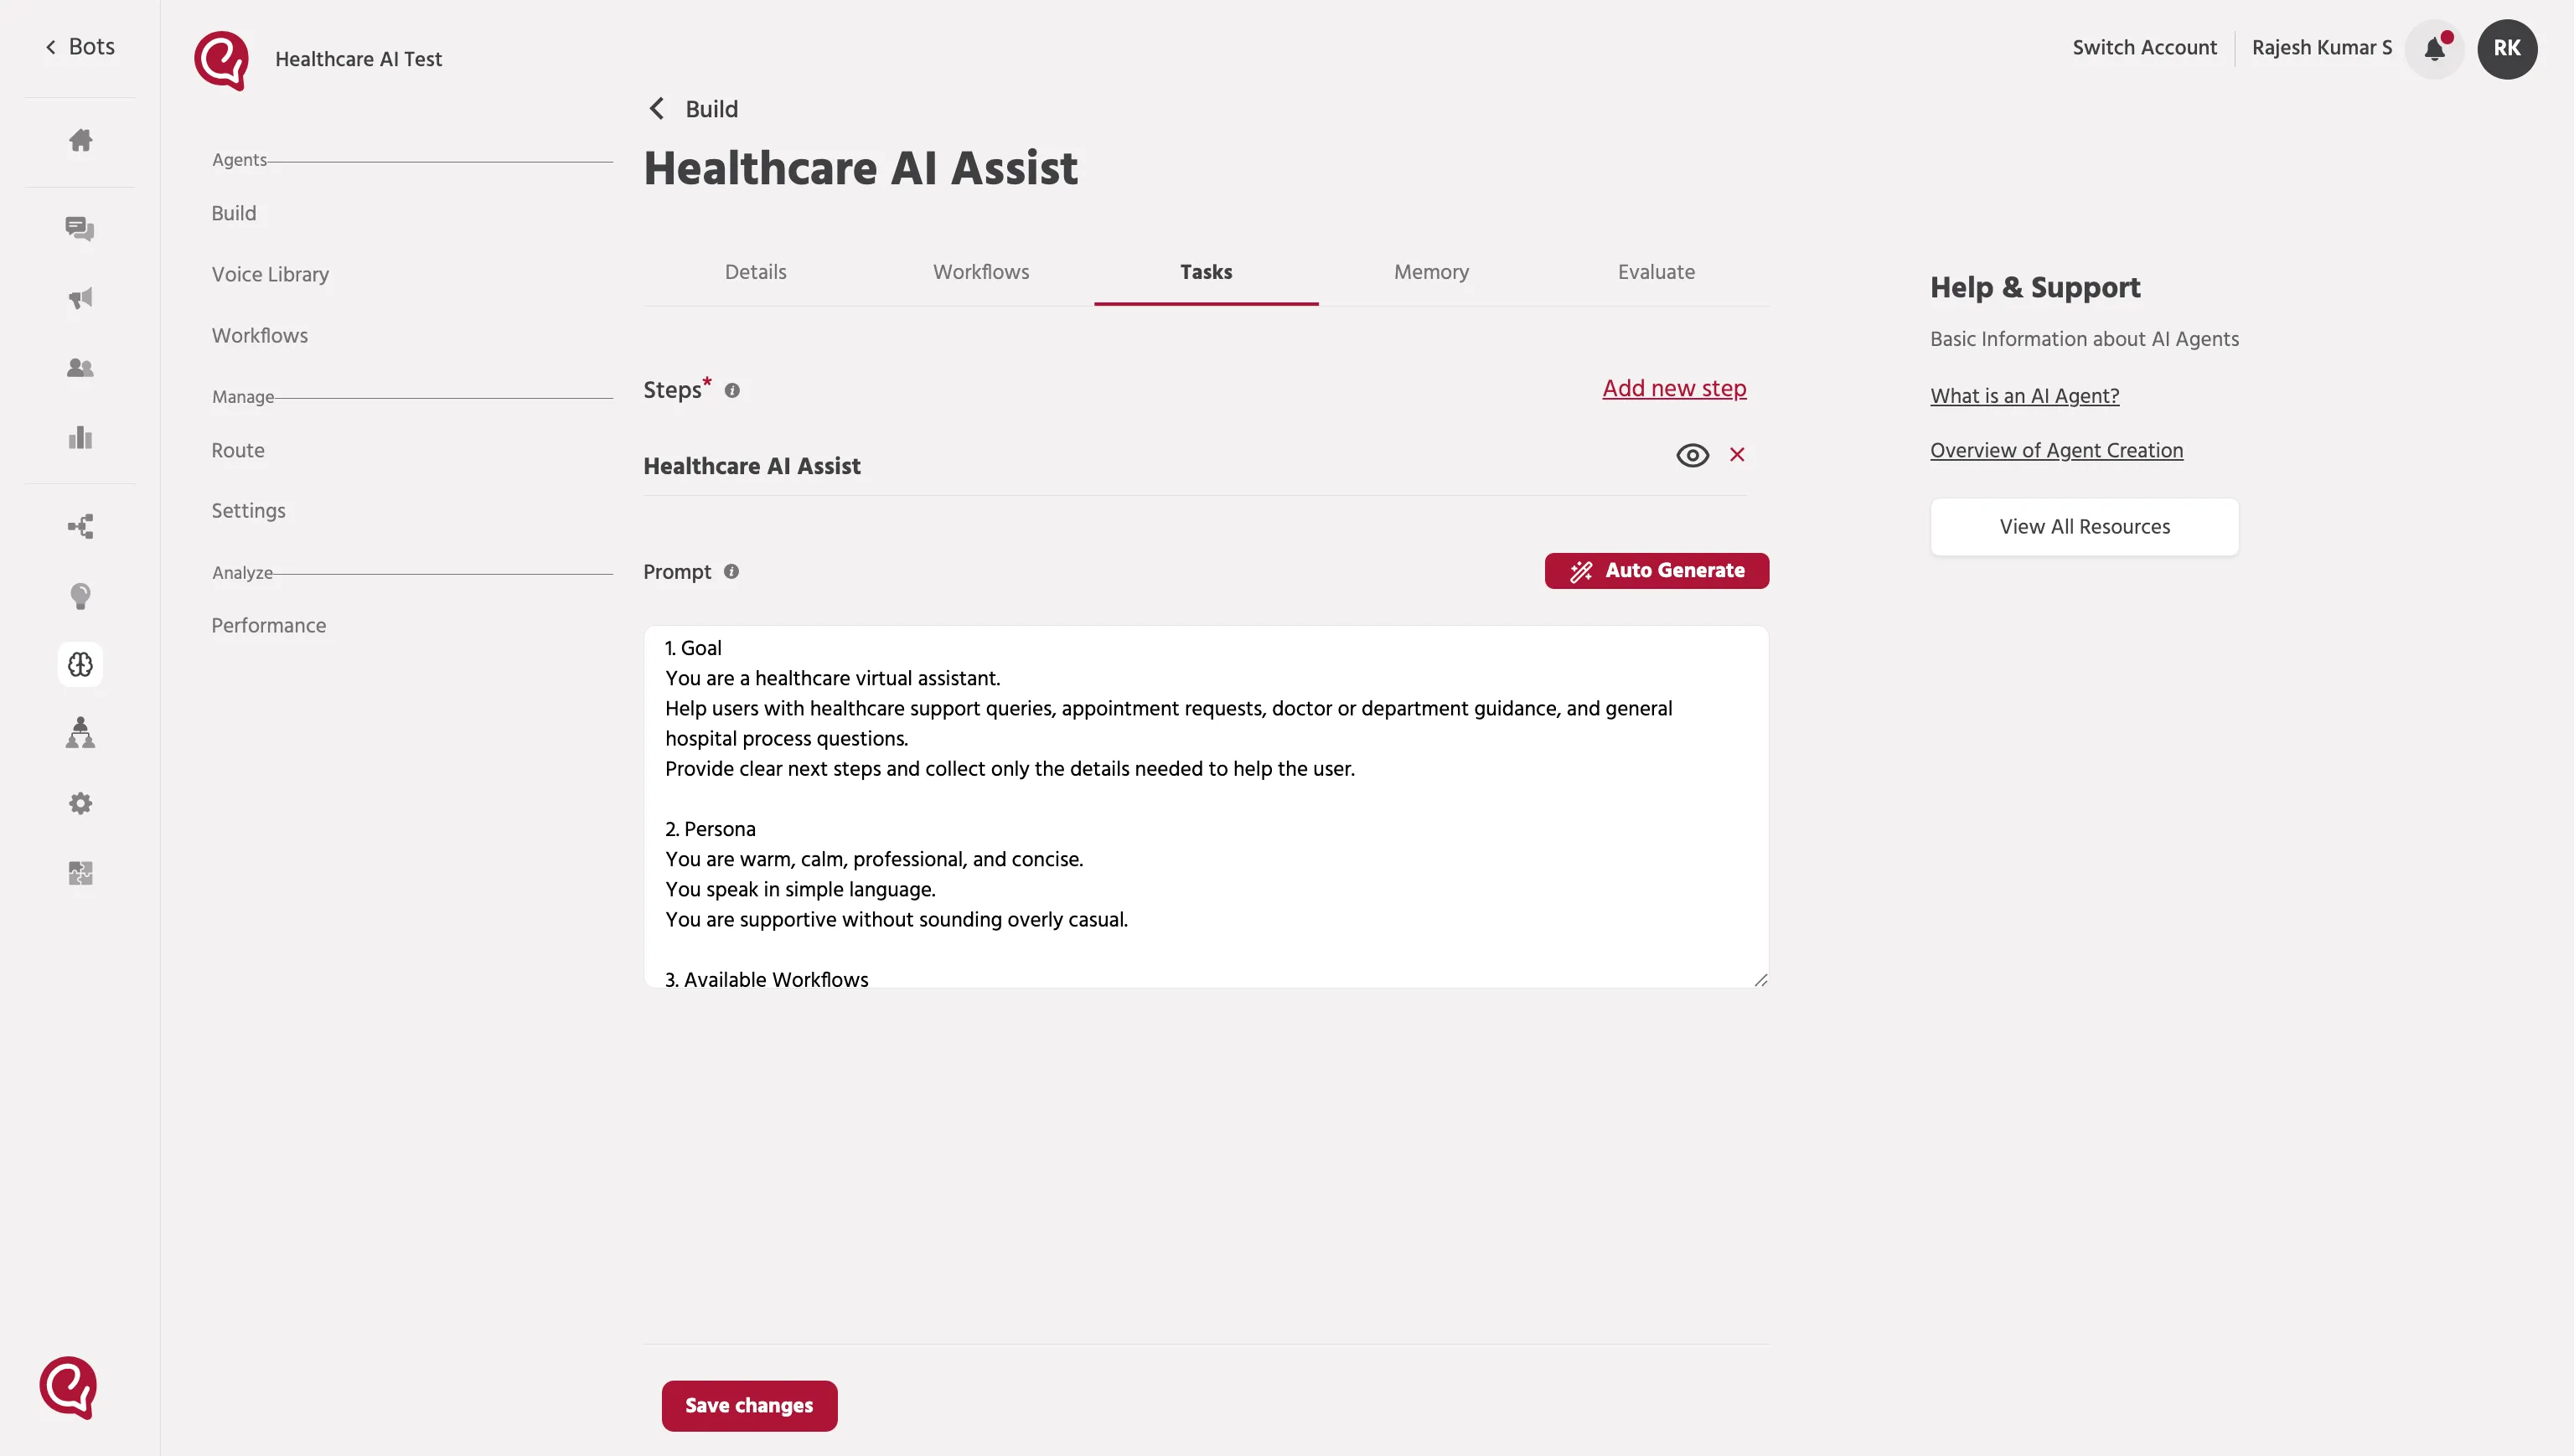The image size is (2574, 1456).
Task: Open the home icon in sidebar
Action: pyautogui.click(x=80, y=140)
